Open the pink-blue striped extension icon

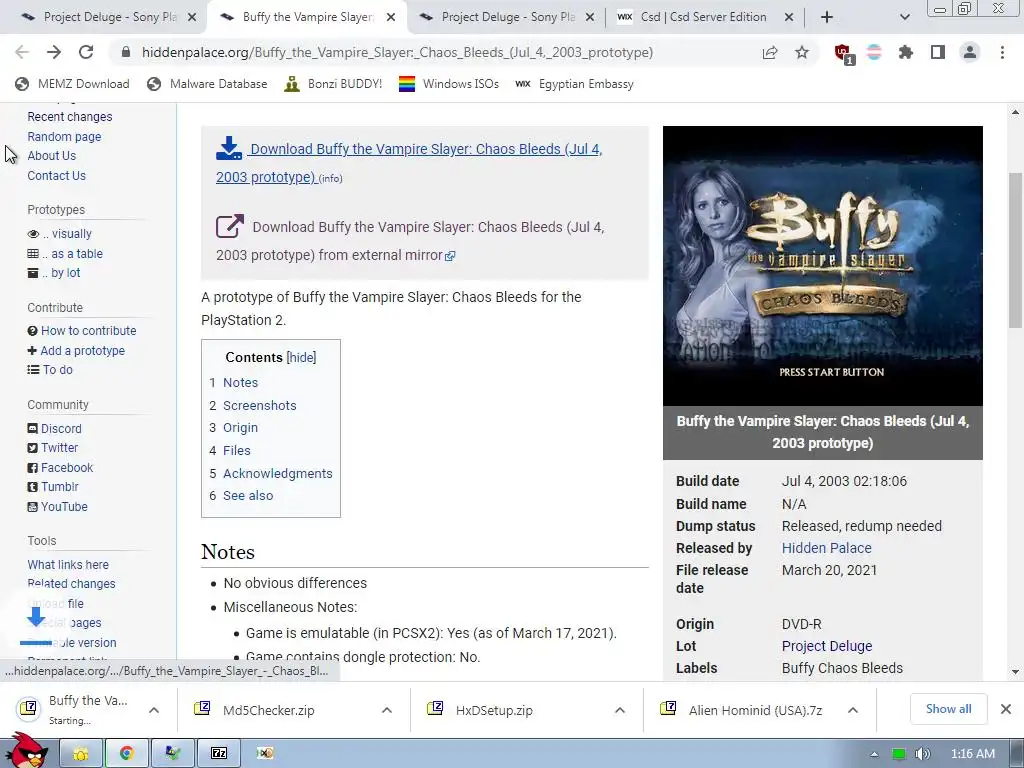874,52
